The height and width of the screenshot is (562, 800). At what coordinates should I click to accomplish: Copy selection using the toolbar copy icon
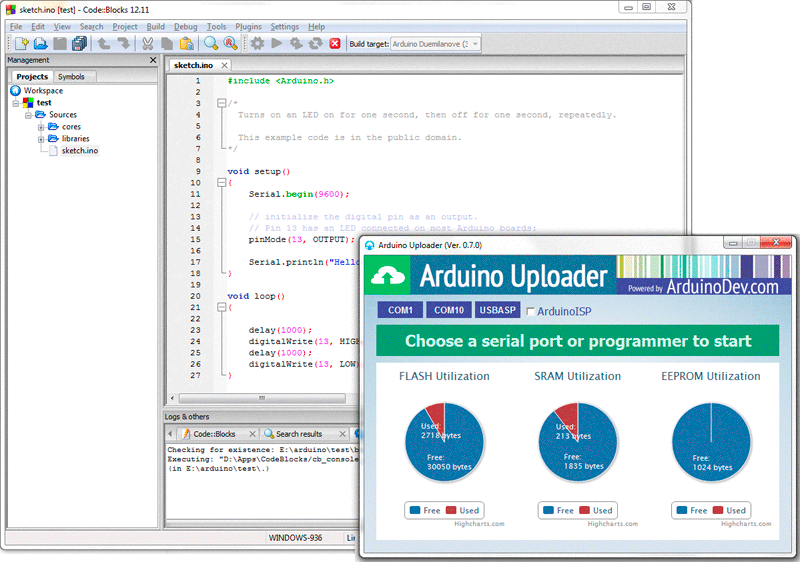point(167,44)
